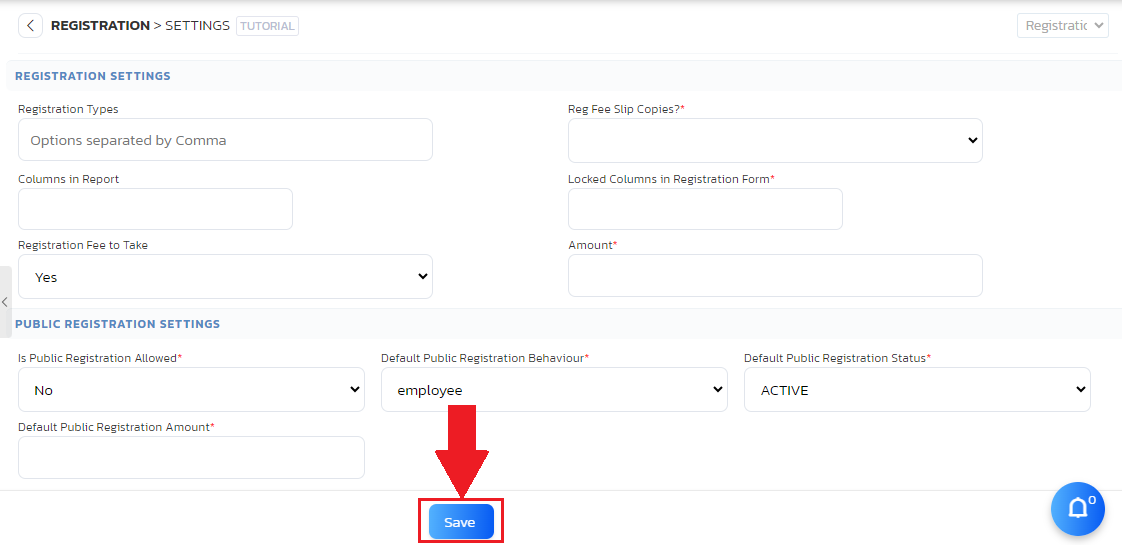
Task: Open the Reg Fee Slip Copies dropdown
Action: pos(775,141)
